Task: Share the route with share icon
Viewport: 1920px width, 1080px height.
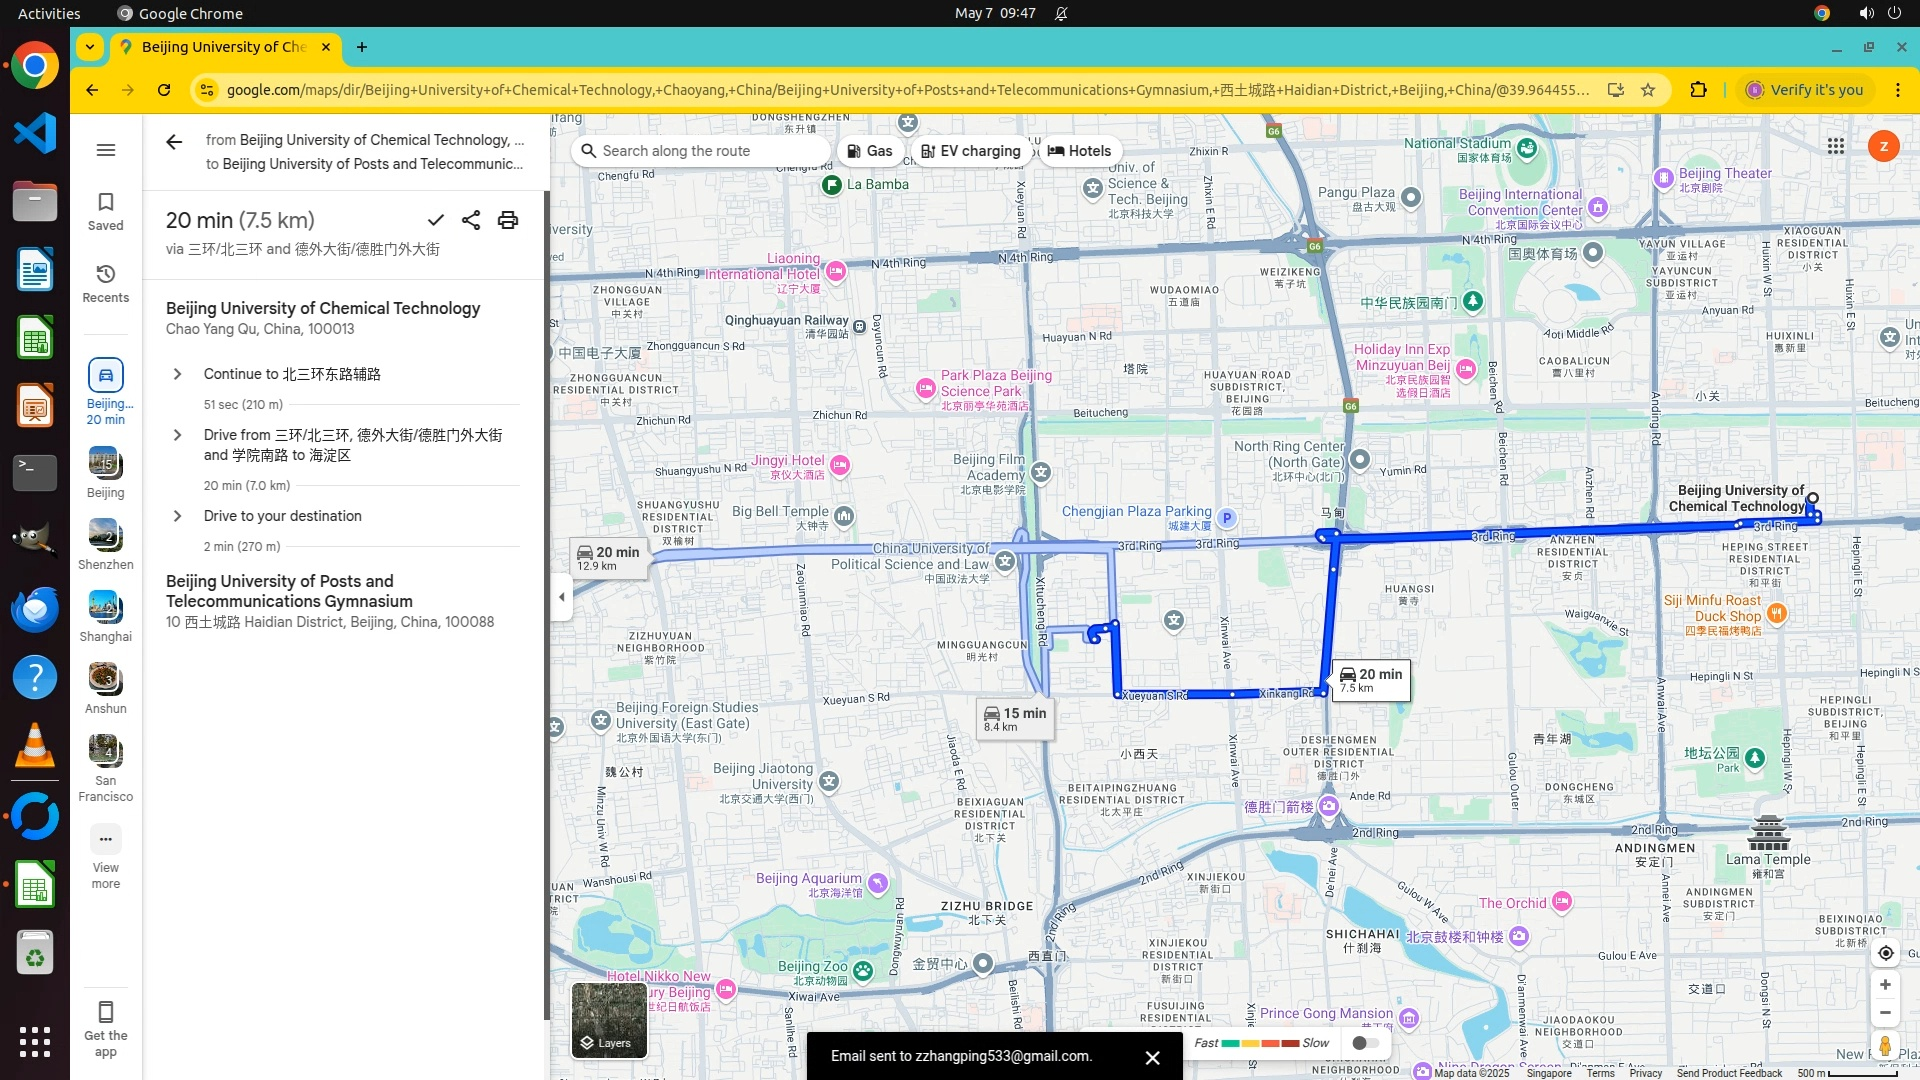Action: tap(471, 221)
